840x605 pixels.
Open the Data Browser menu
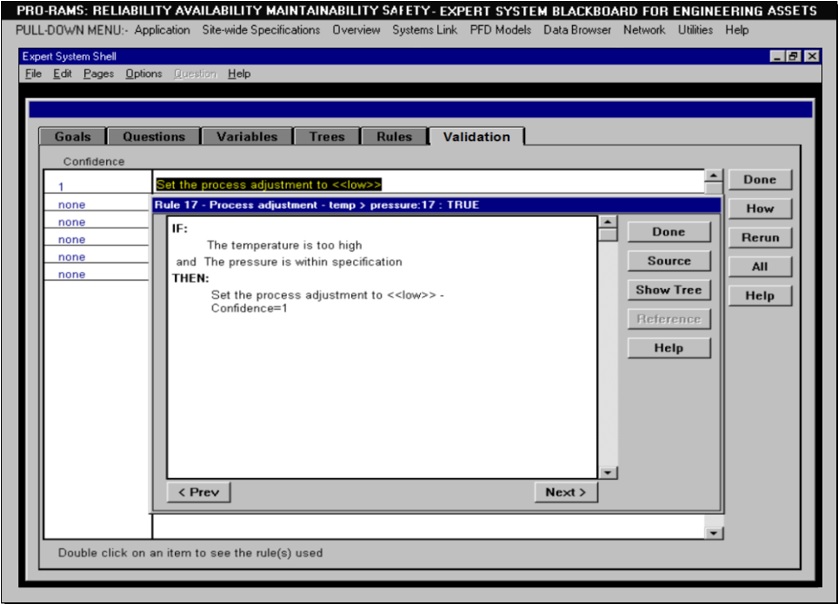pyautogui.click(x=577, y=30)
